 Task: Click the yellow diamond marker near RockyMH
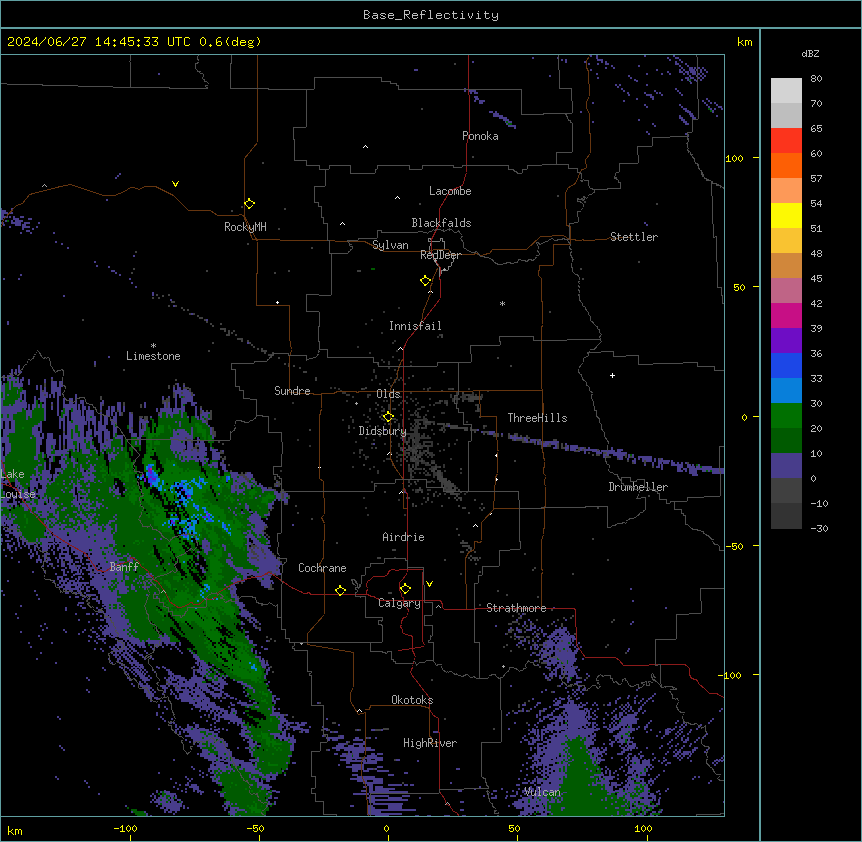[x=249, y=204]
